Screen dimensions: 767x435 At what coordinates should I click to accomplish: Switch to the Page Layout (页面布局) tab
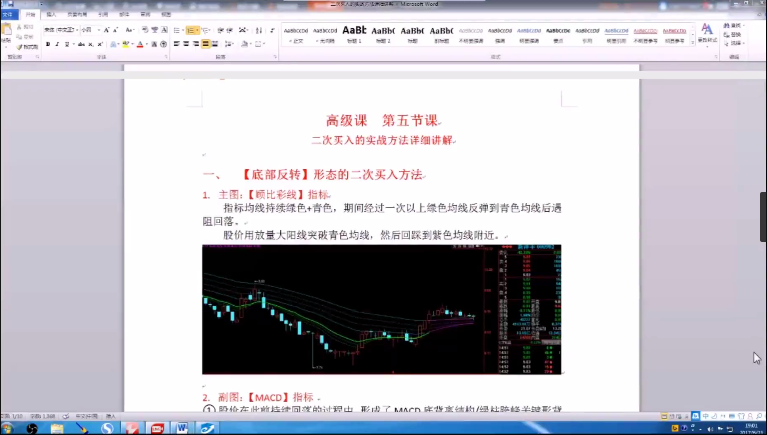point(77,14)
